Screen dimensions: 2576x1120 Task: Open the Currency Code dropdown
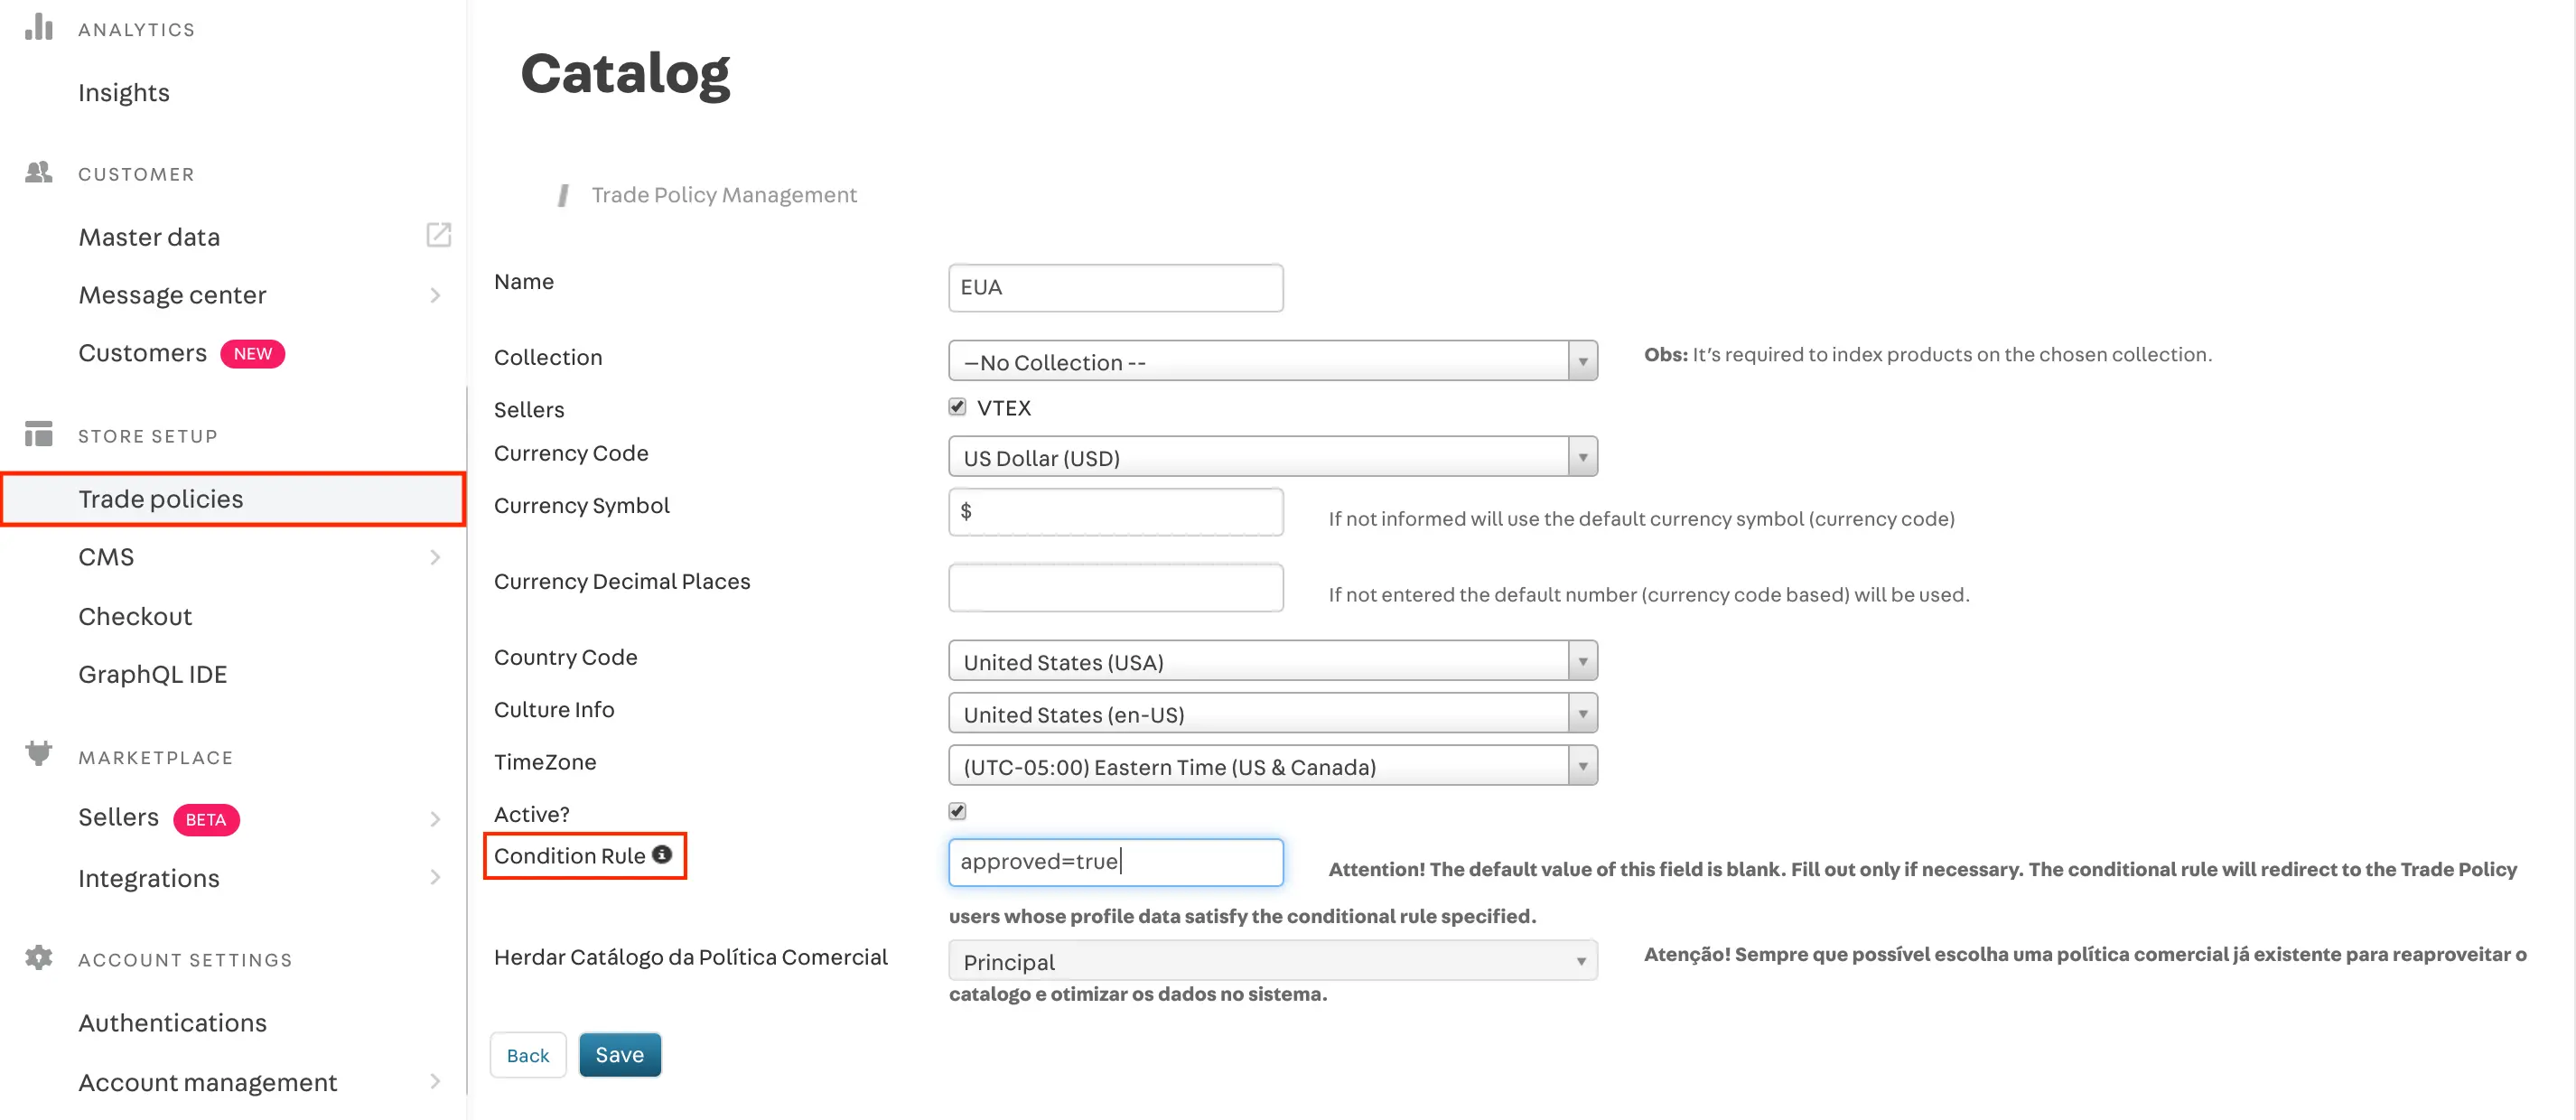point(1272,457)
